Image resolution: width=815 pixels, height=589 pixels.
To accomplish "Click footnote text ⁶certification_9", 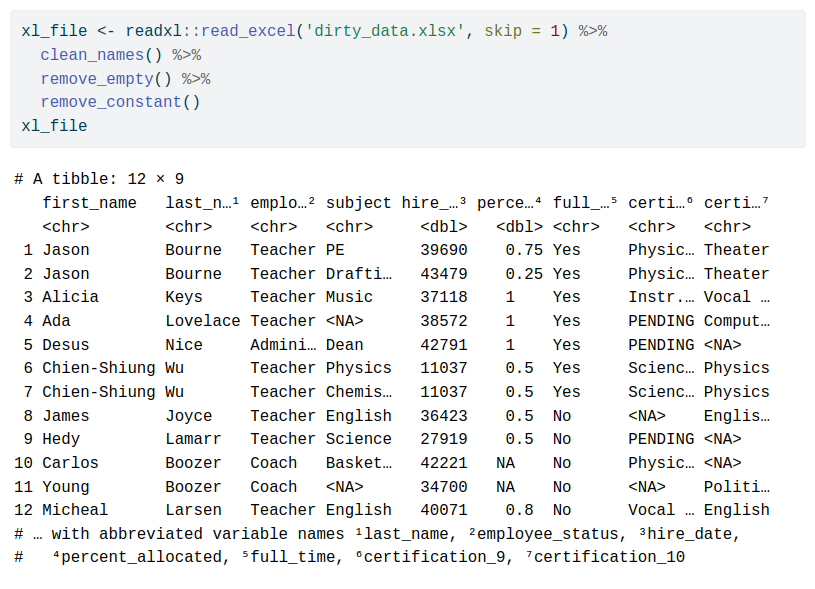I will 431,557.
